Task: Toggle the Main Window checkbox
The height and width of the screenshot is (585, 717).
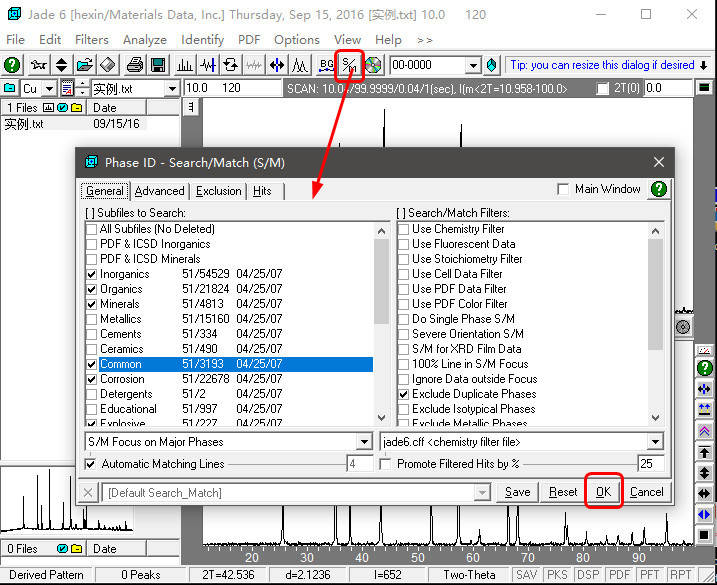Action: (563, 189)
